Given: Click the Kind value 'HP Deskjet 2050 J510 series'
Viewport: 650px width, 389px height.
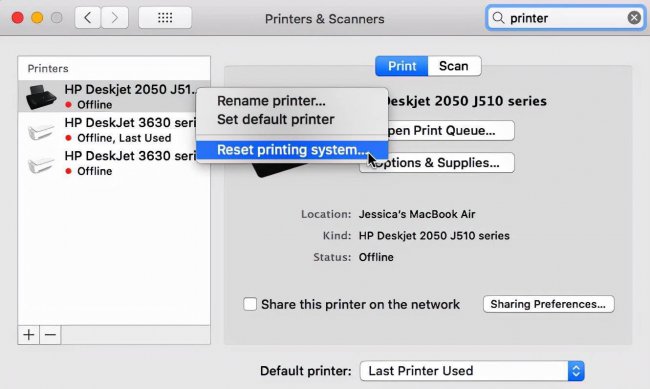Looking at the screenshot, I should (434, 236).
